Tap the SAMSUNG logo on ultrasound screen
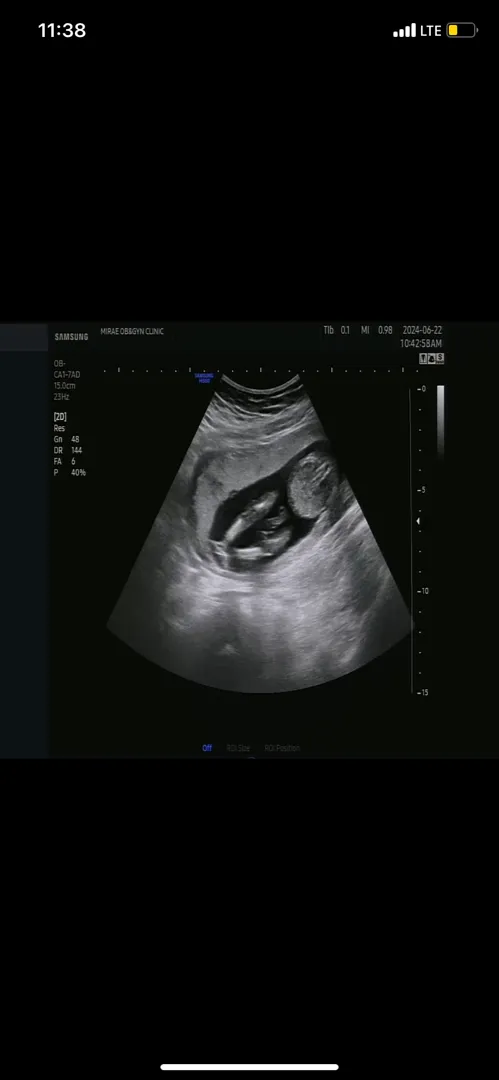499x1080 pixels. pos(72,337)
